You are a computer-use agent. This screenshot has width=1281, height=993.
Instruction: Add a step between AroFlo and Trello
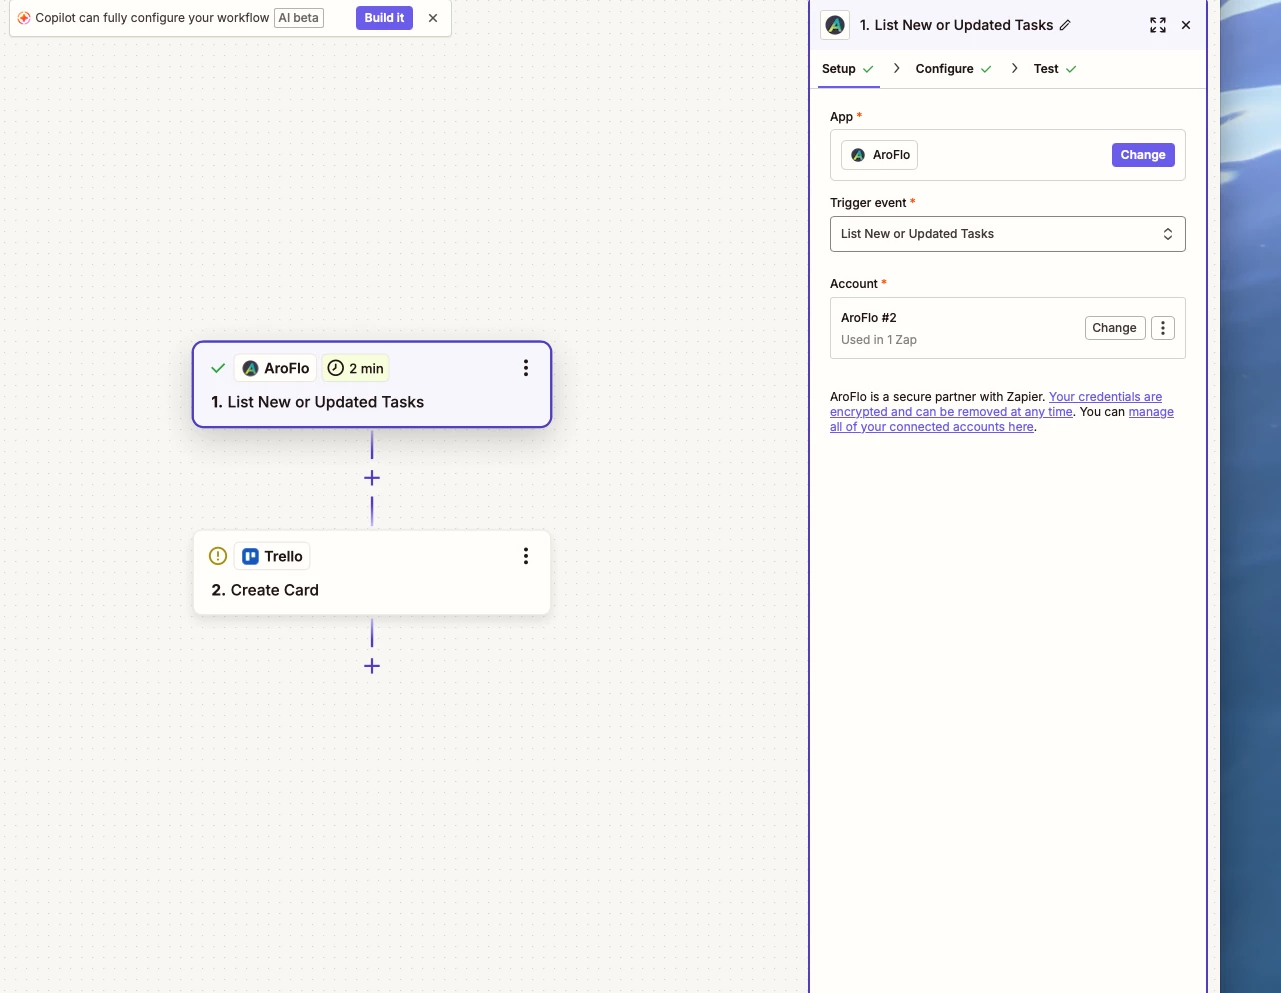pyautogui.click(x=372, y=478)
